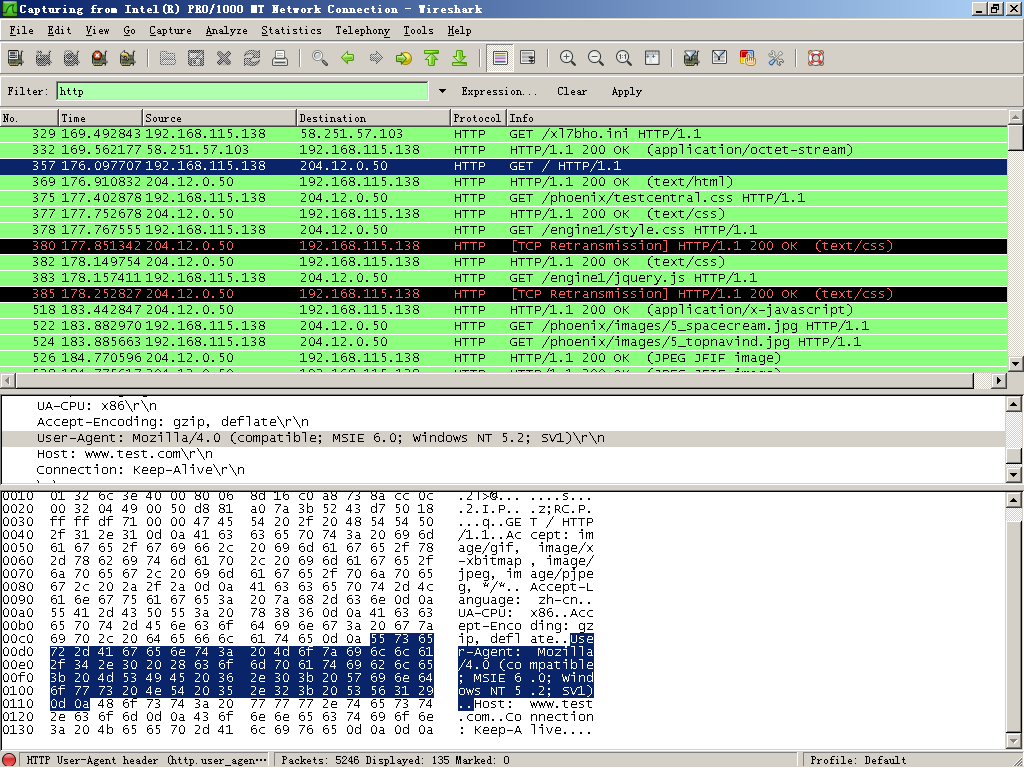Start a new live capture icon
1024x768 pixels.
point(72,58)
